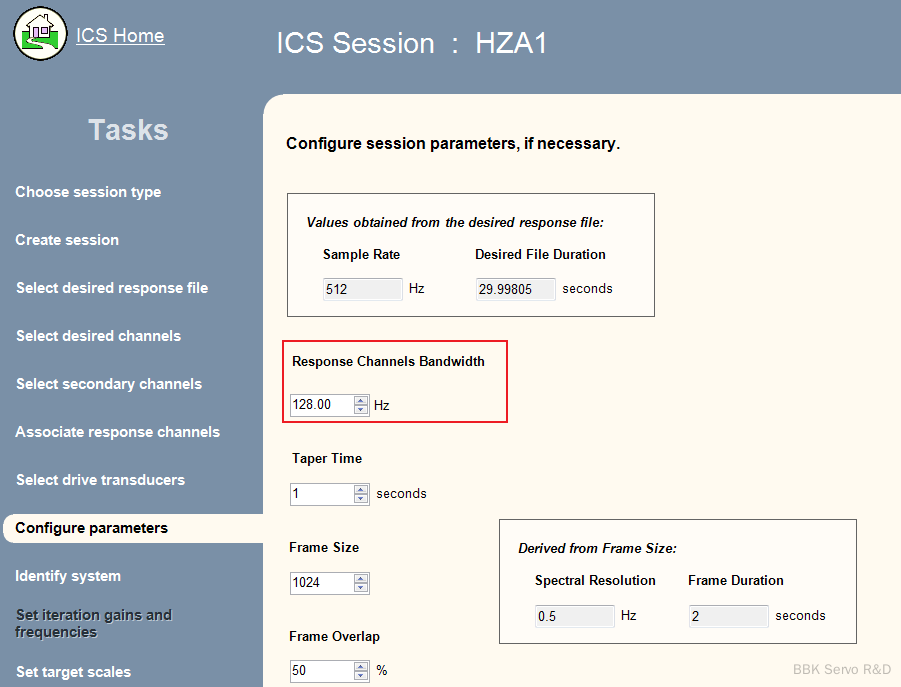Click the Response Channels Bandwidth value field
Screen dimensions: 901x687
(x=321, y=405)
